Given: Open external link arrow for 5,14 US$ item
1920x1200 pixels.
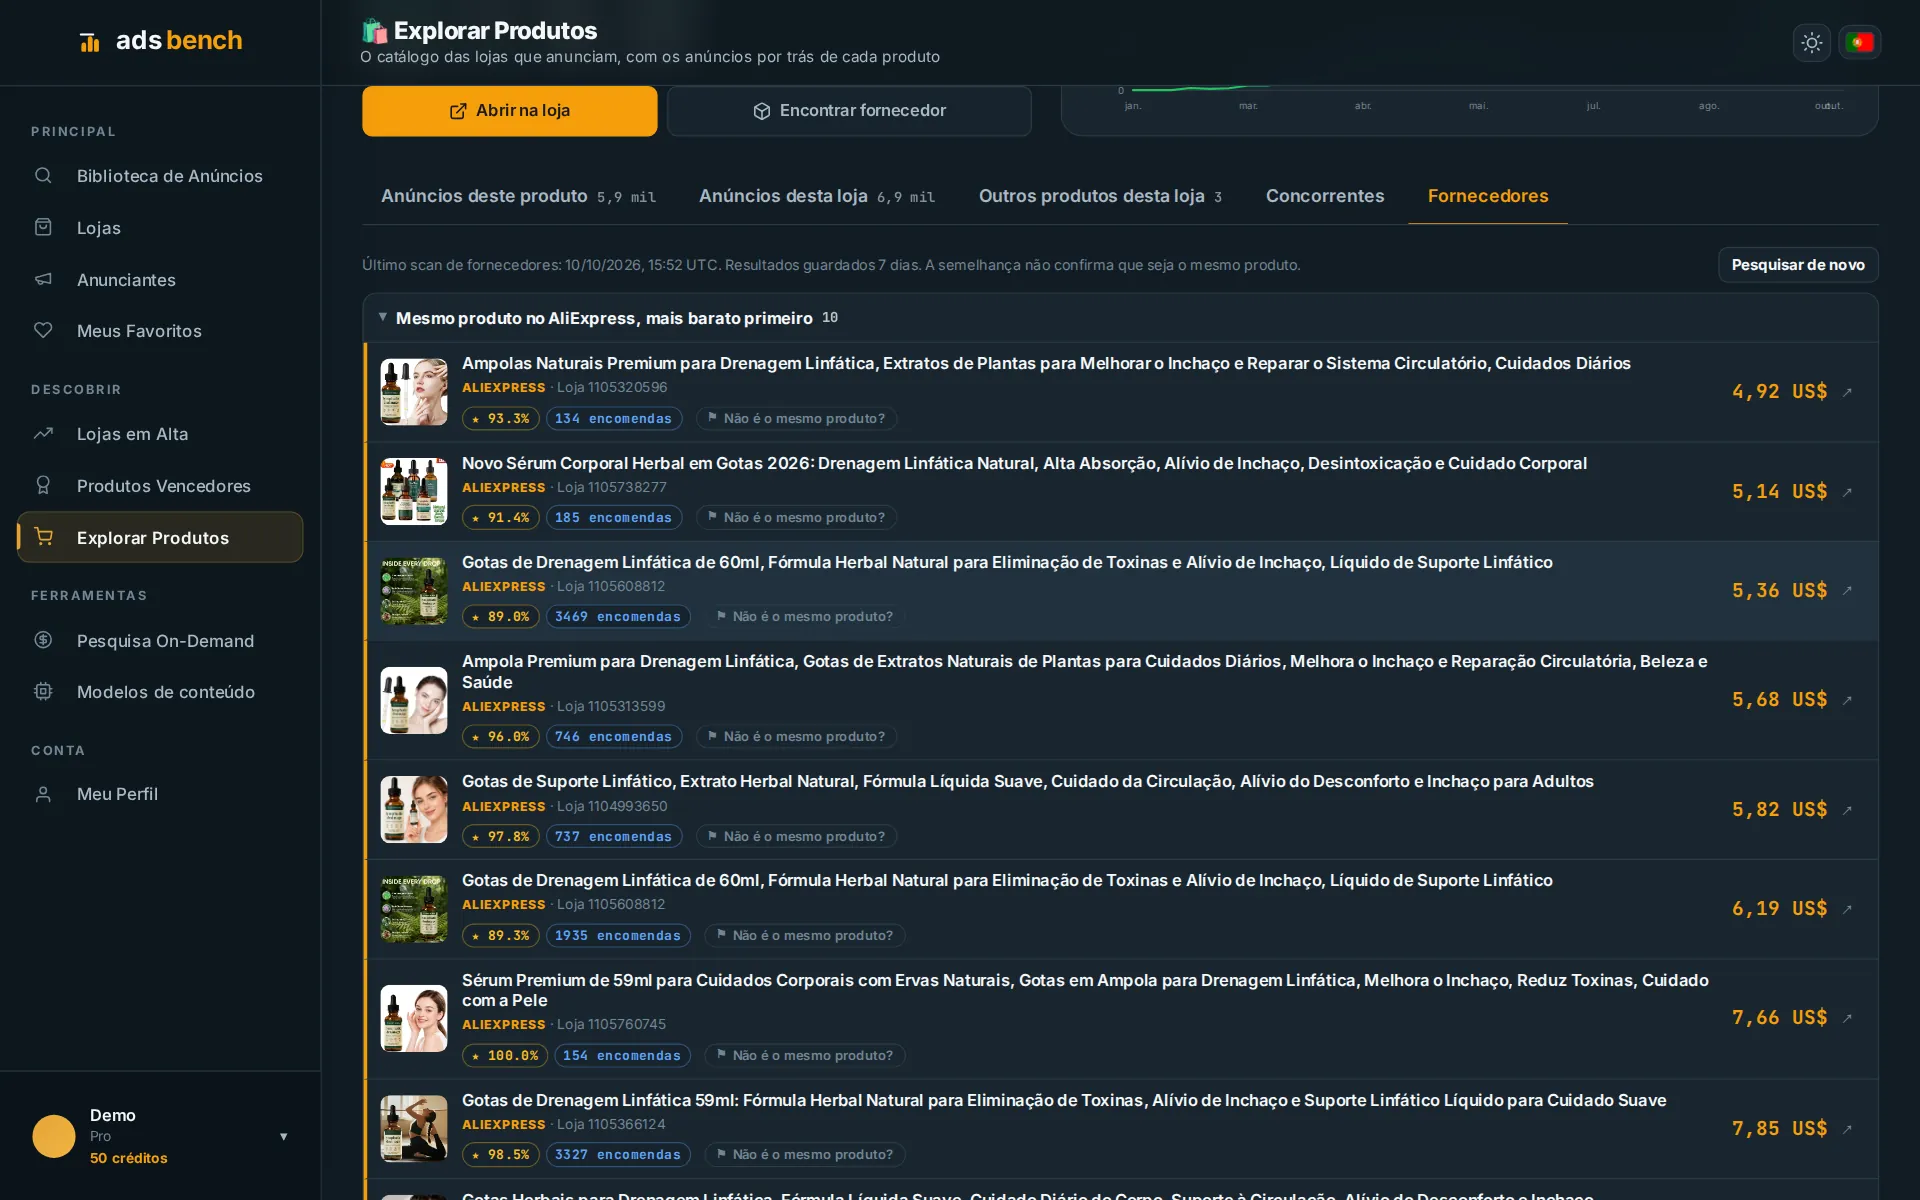Looking at the screenshot, I should (1847, 492).
